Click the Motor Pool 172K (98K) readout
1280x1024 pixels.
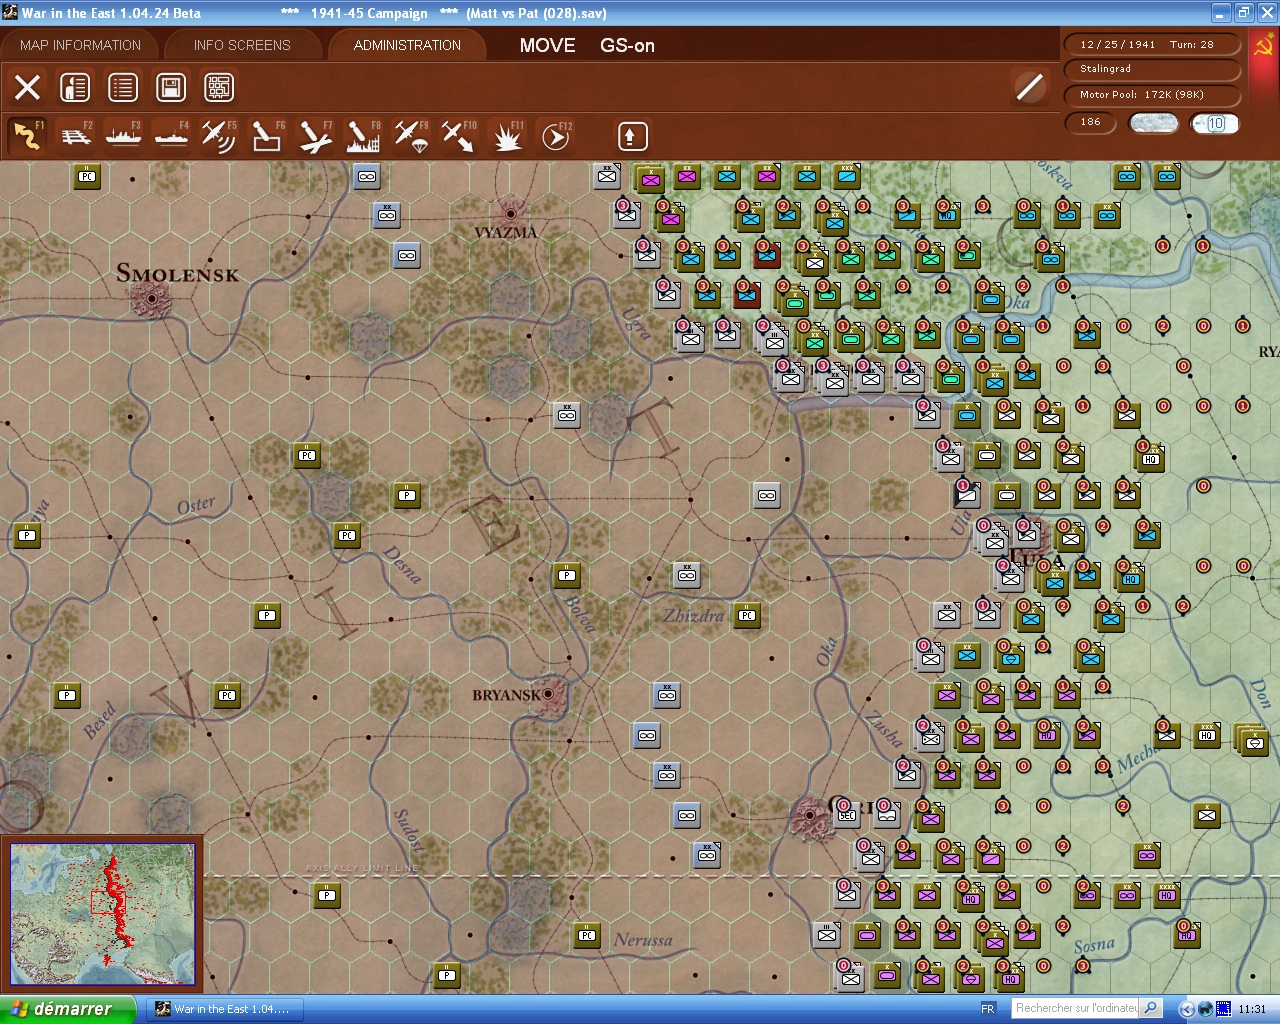tap(1152, 95)
